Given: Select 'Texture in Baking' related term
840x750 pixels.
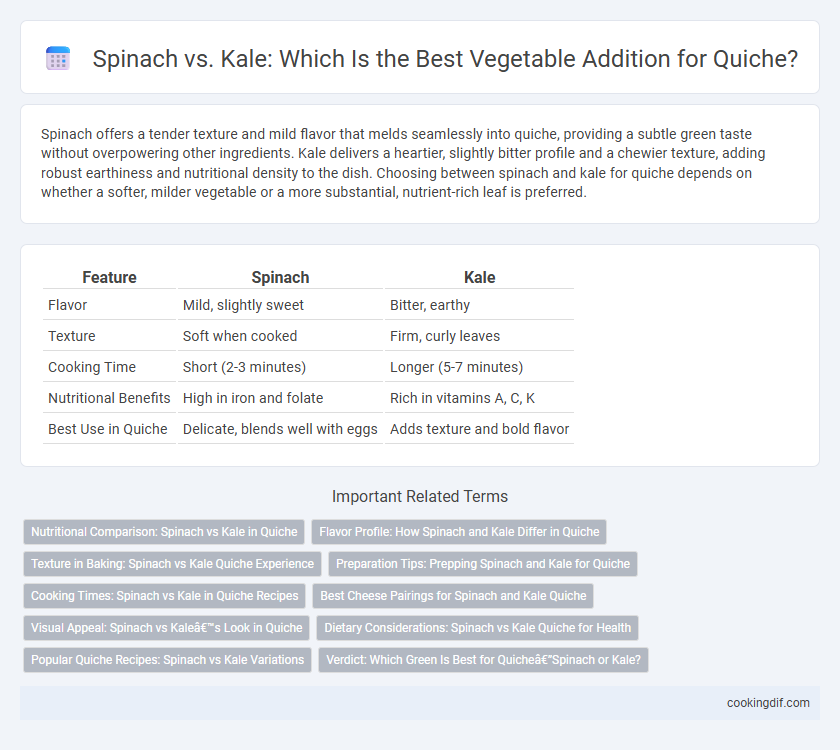Looking at the screenshot, I should point(172,564).
